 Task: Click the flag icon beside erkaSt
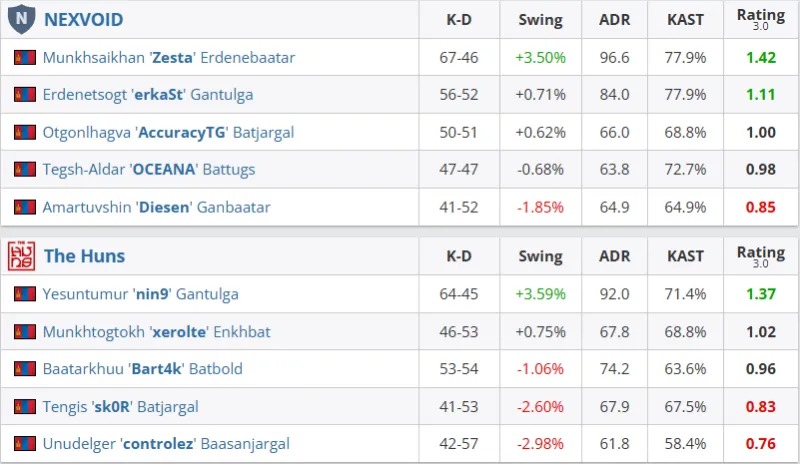point(25,95)
